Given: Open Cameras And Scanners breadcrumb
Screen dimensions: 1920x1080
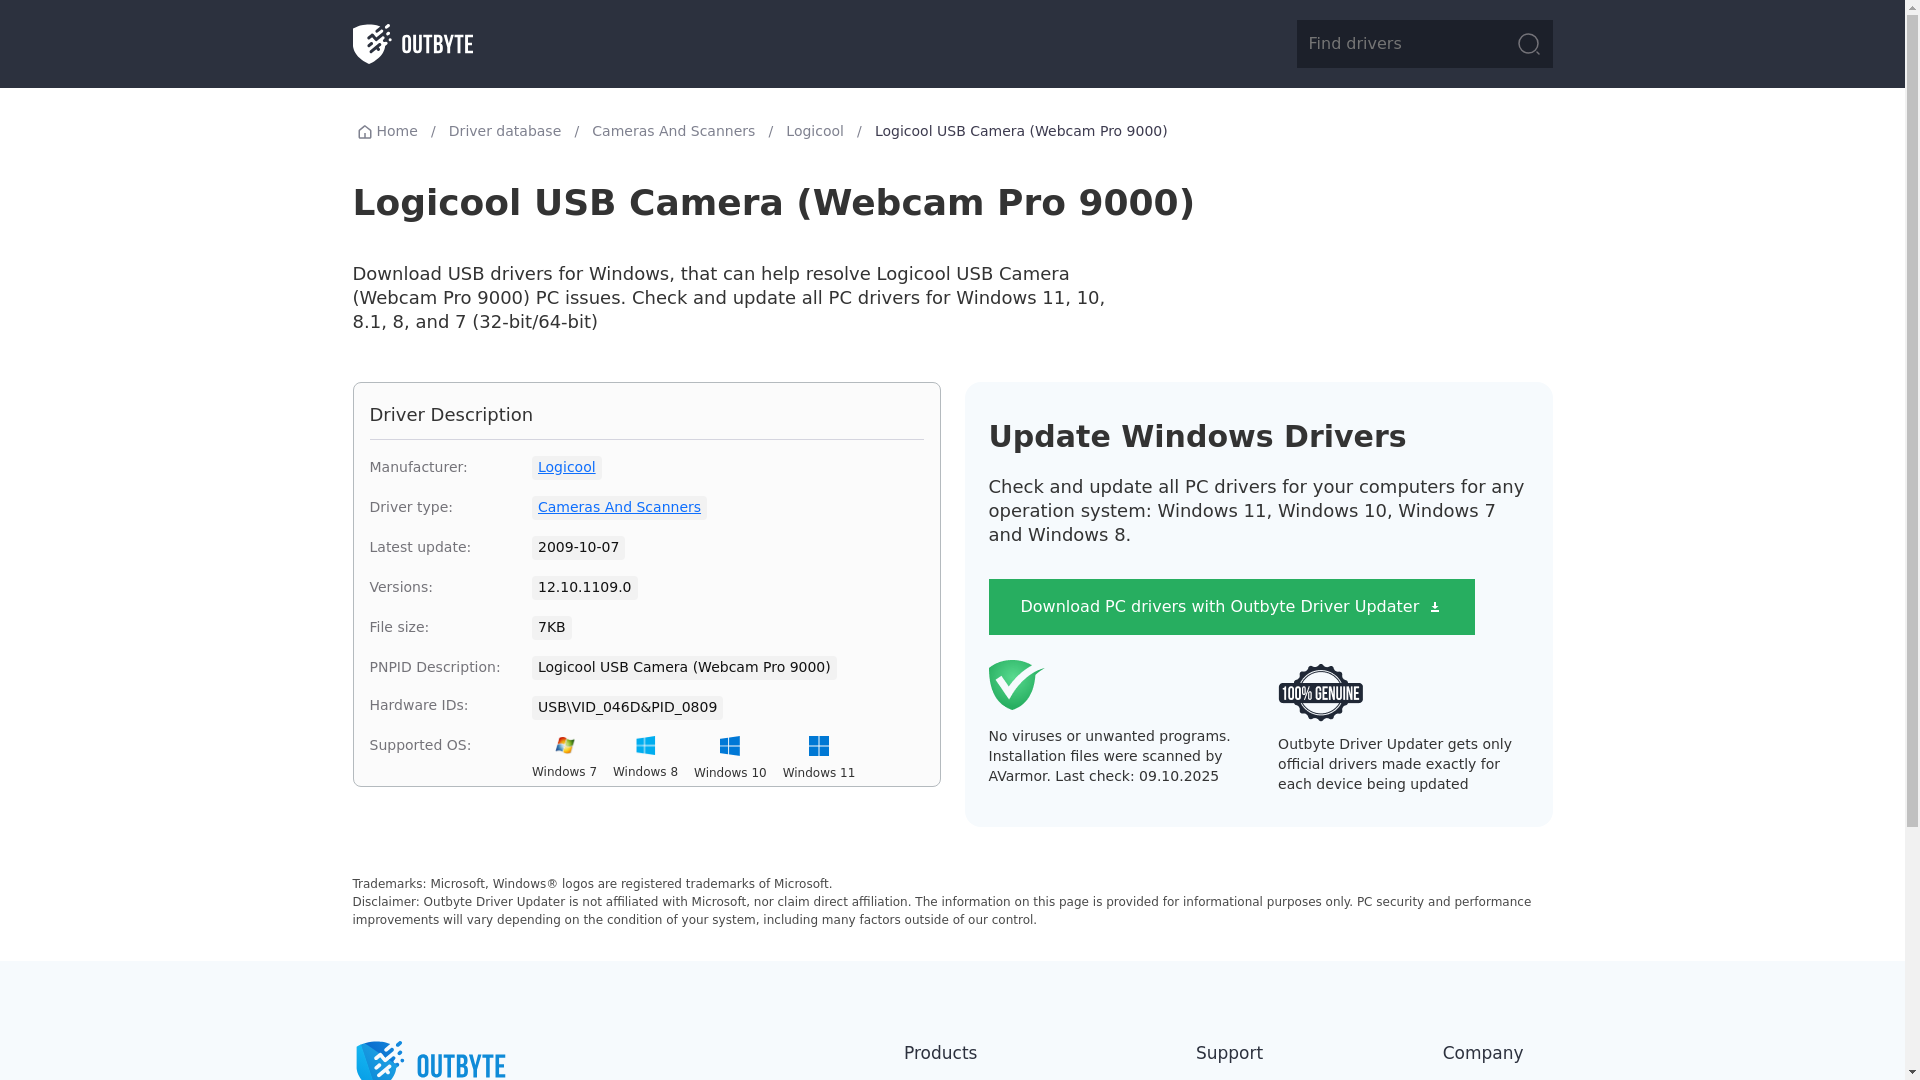Looking at the screenshot, I should (x=673, y=131).
